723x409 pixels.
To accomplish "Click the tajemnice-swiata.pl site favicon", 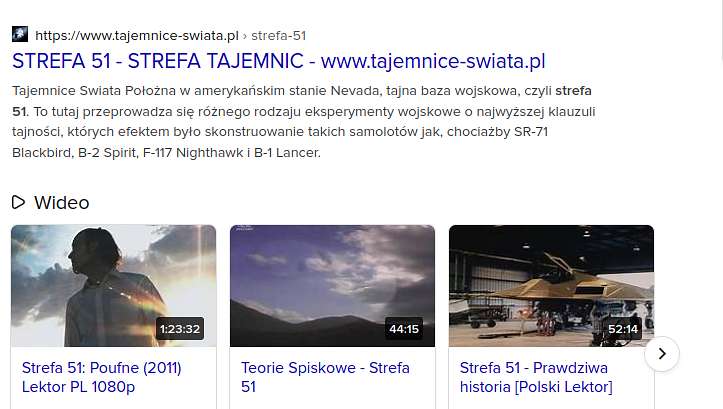I will pos(20,35).
